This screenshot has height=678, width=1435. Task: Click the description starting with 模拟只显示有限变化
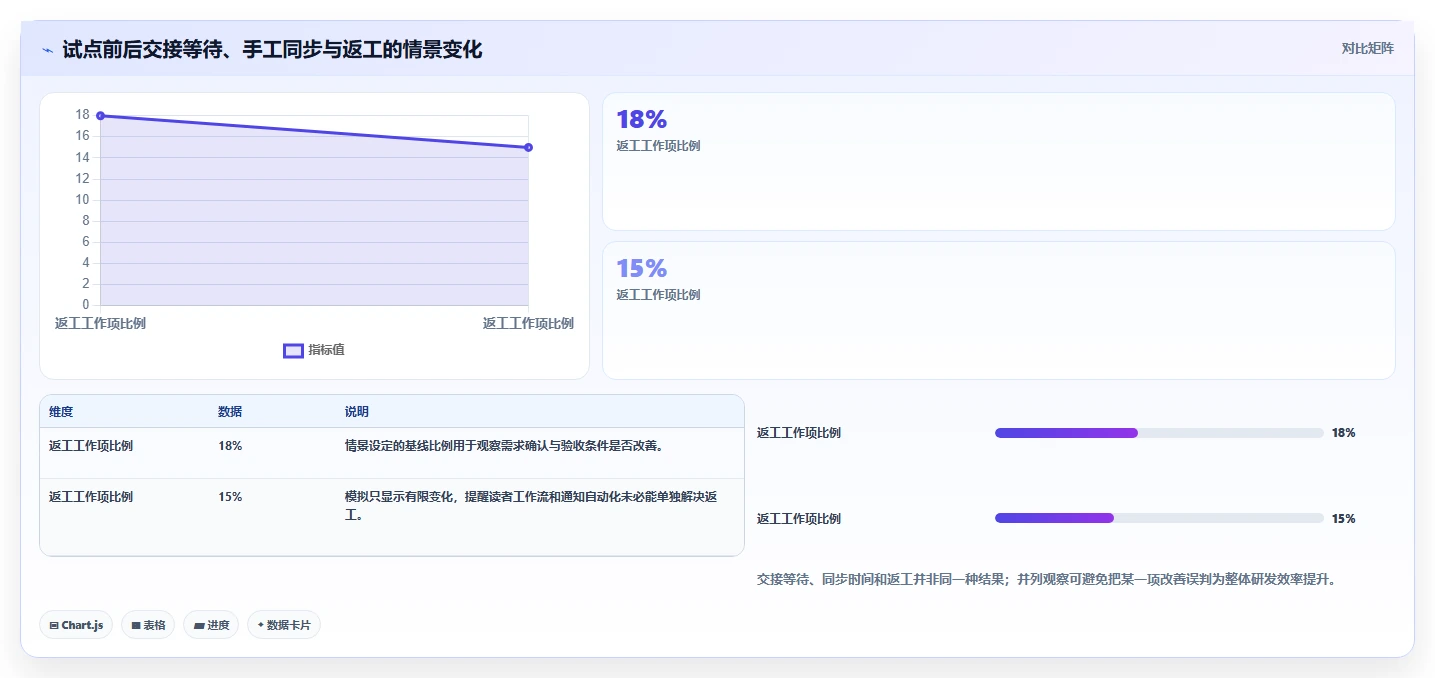pos(531,506)
